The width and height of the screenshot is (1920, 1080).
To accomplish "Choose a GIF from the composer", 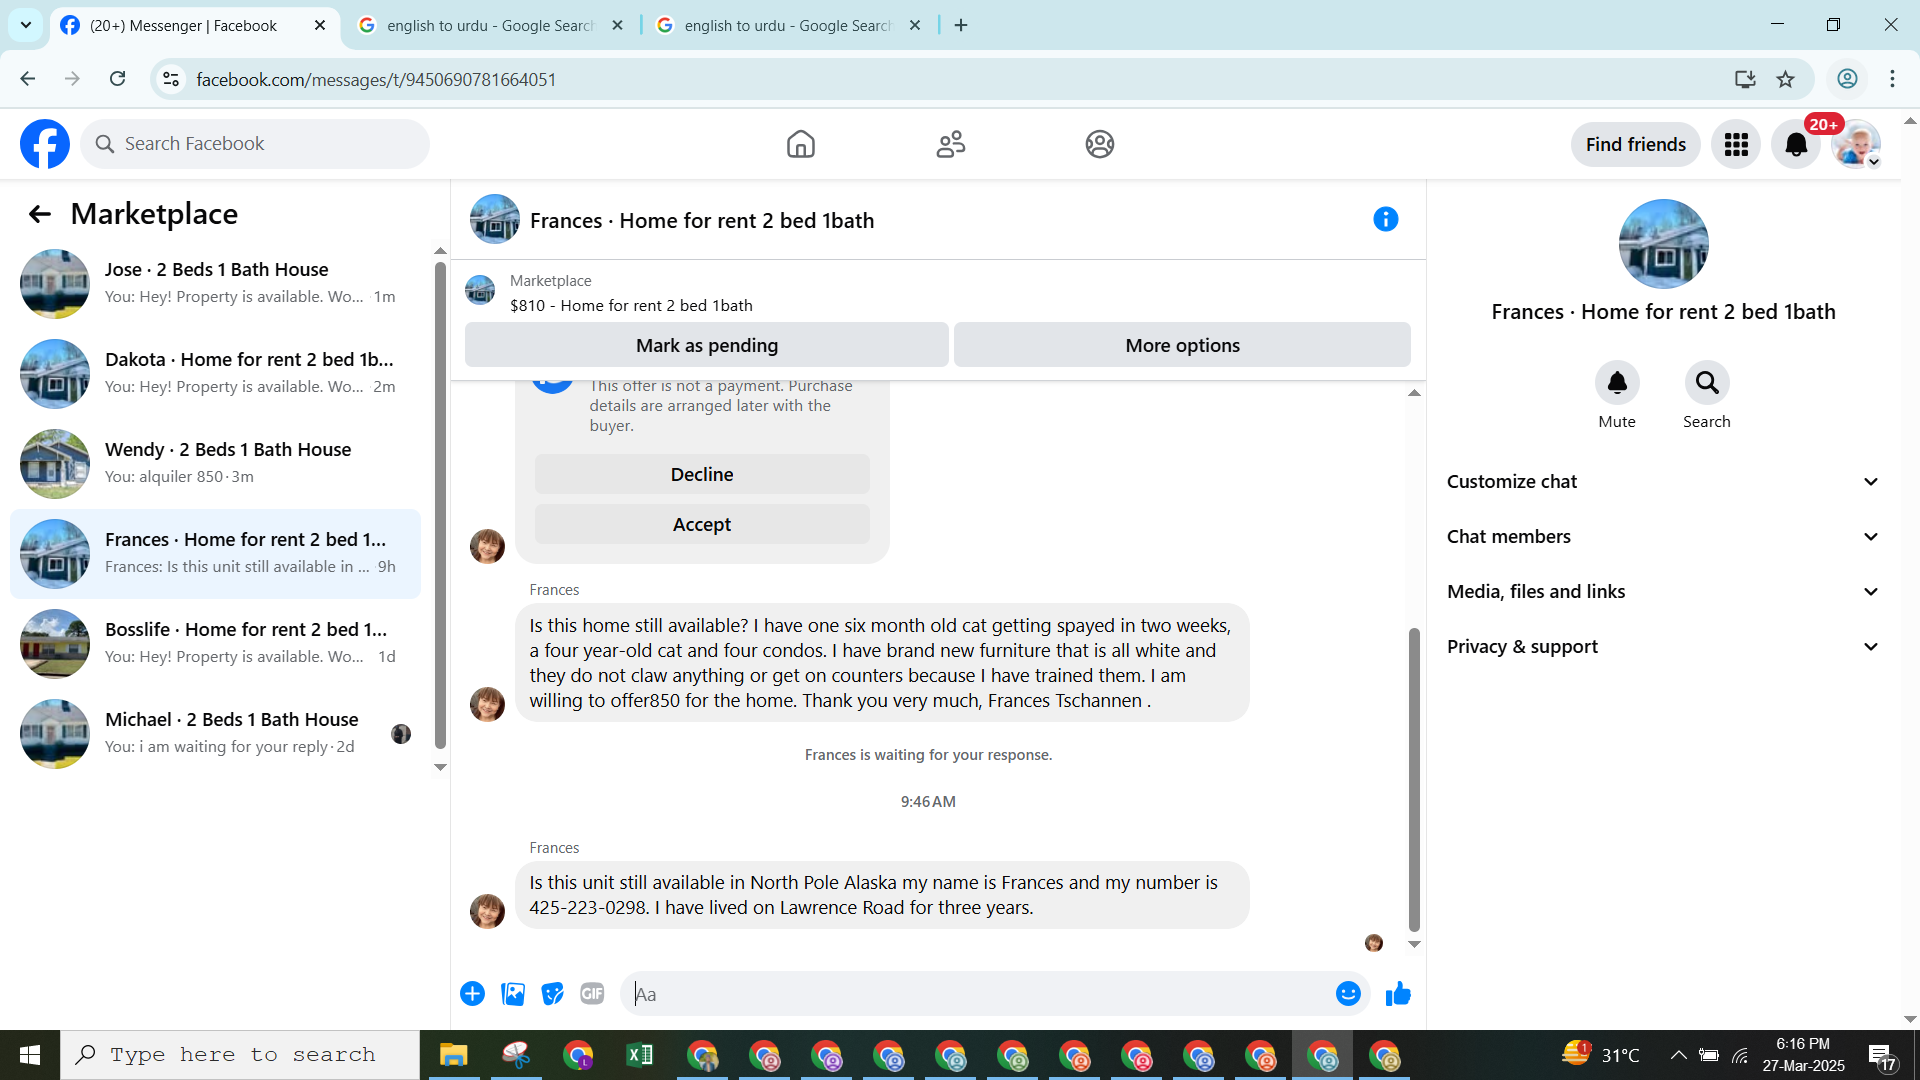I will point(592,994).
